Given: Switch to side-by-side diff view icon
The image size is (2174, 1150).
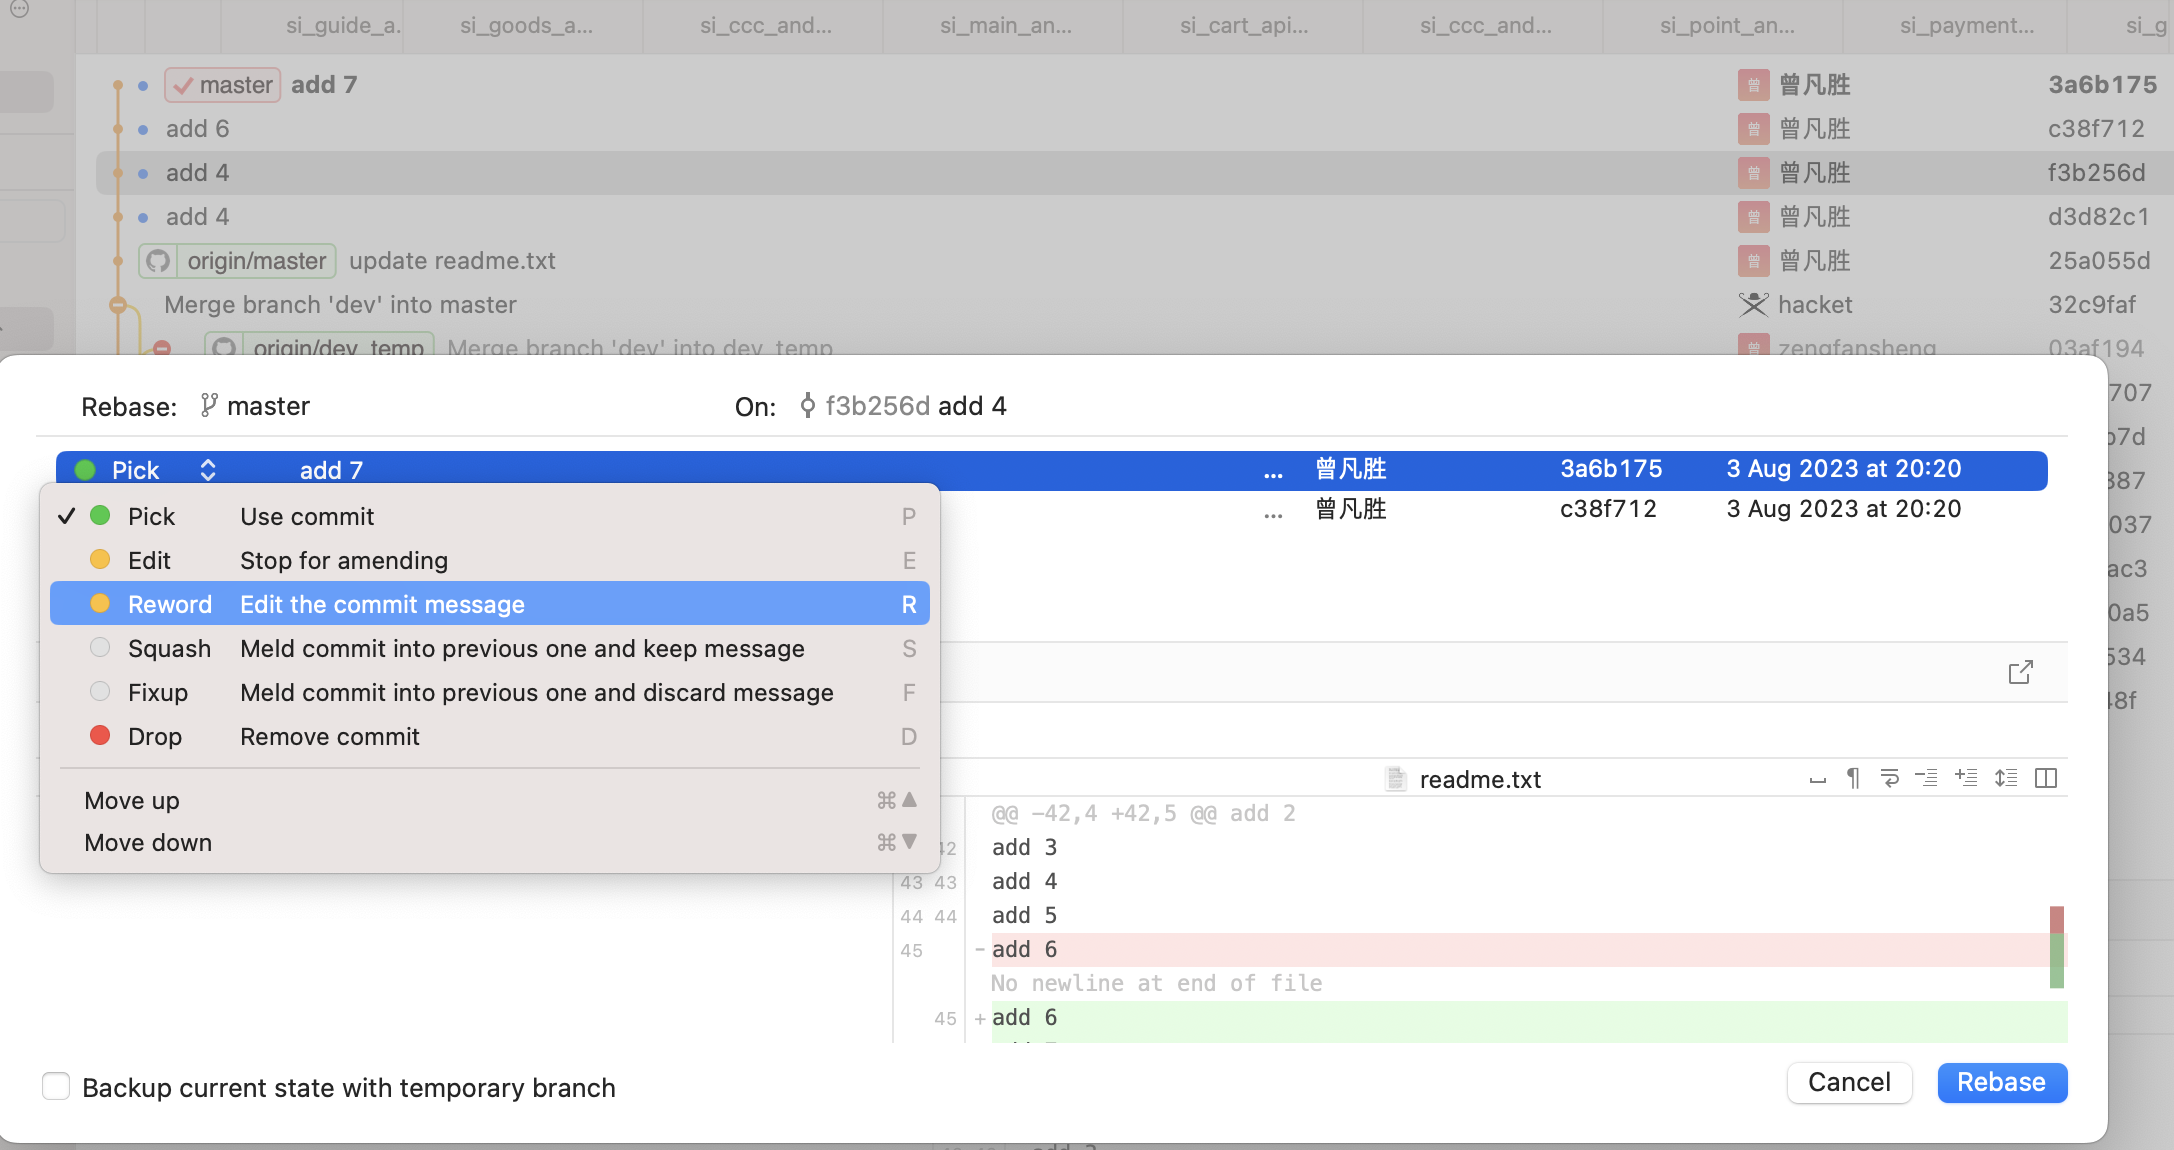Looking at the screenshot, I should click(x=2046, y=779).
